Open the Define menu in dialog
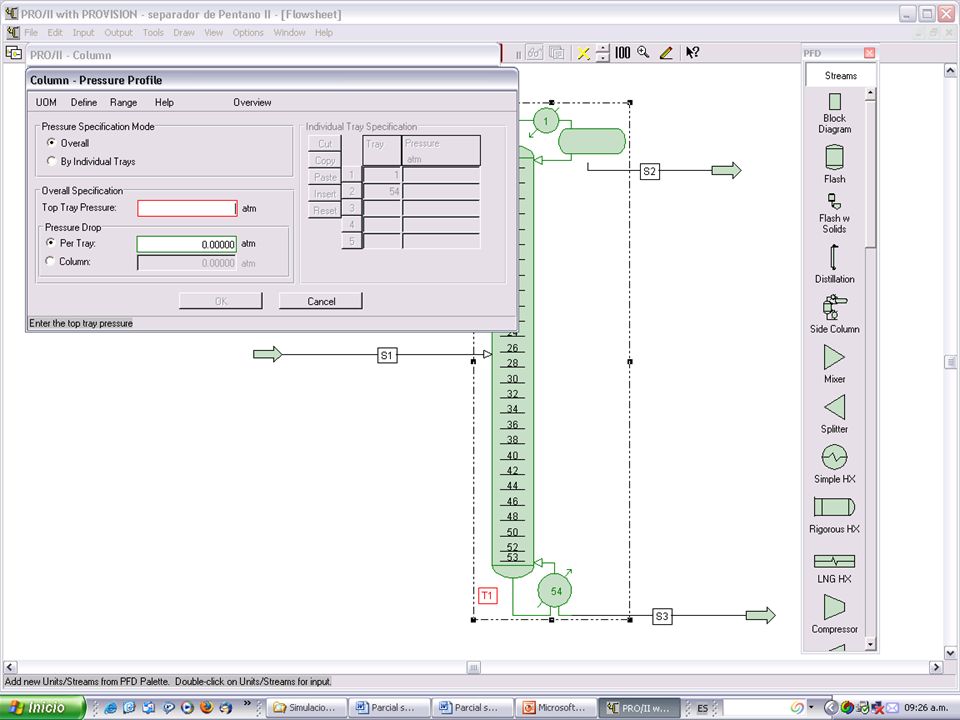The height and width of the screenshot is (720, 960). 84,102
